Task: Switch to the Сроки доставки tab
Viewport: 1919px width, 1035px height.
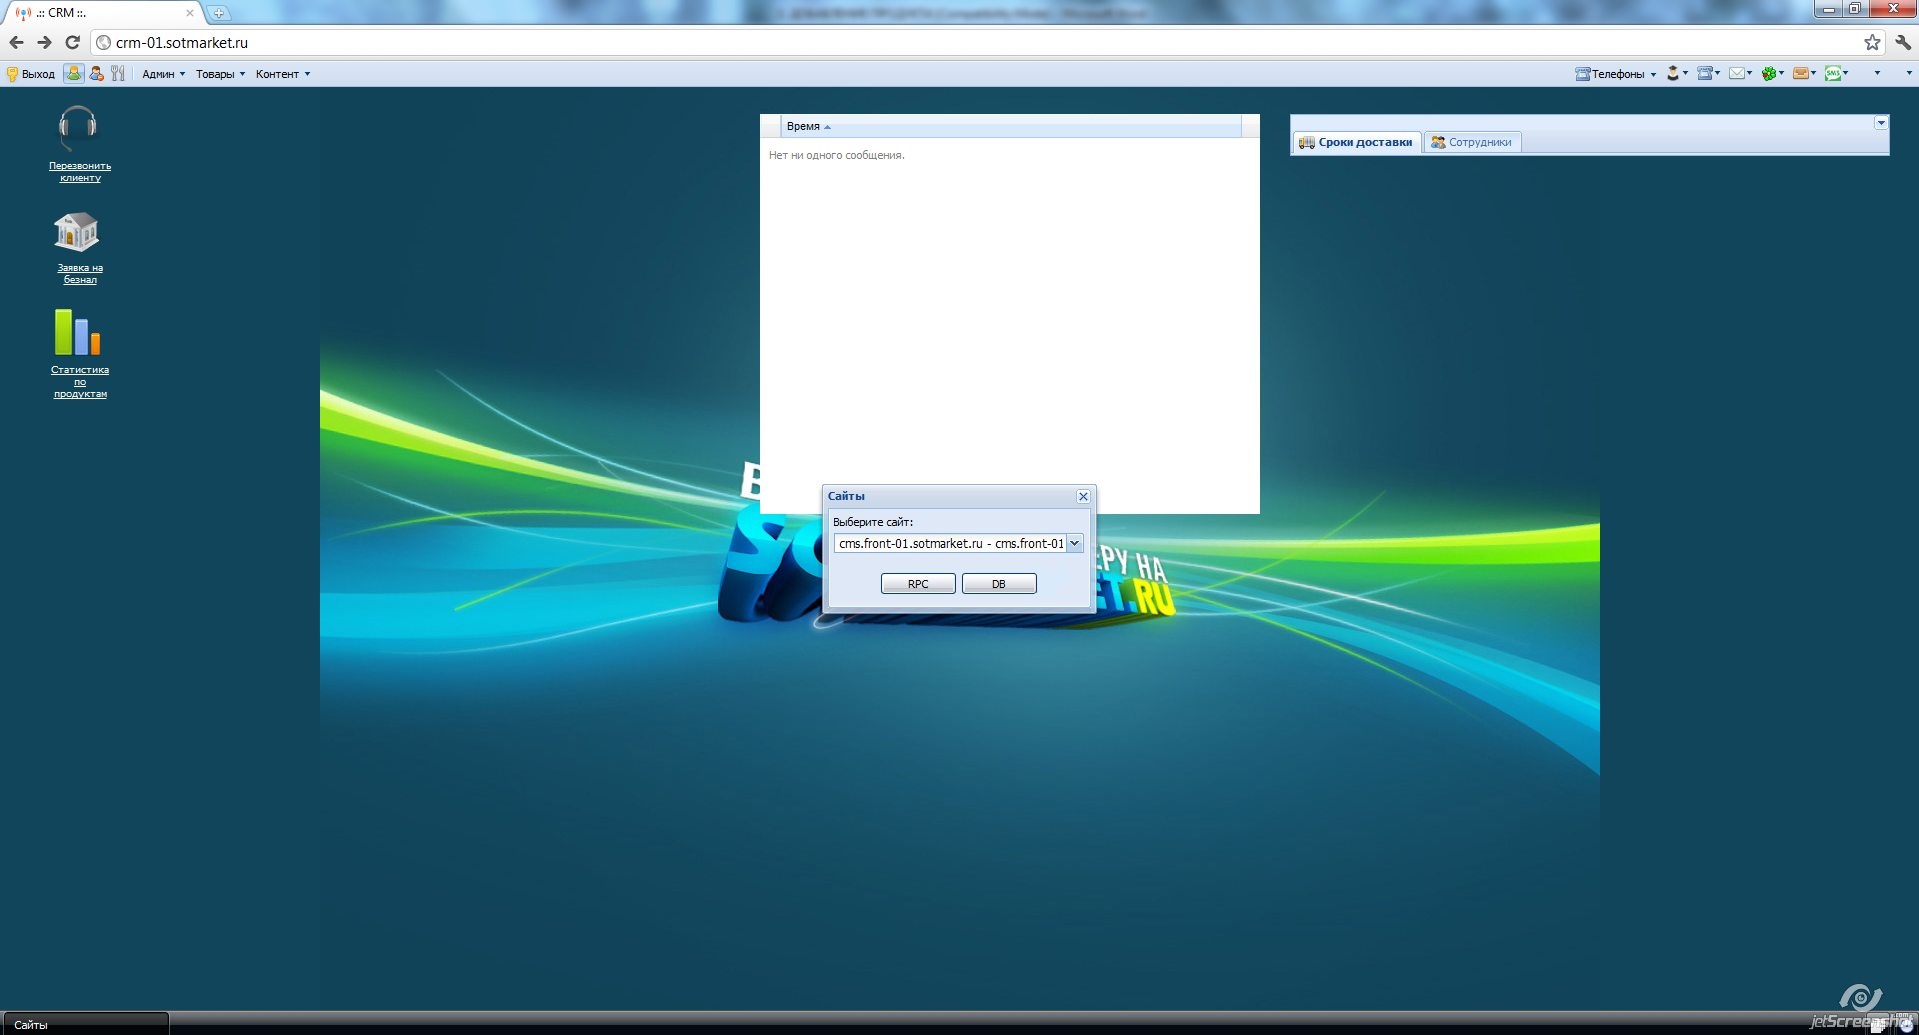Action: (x=1356, y=142)
